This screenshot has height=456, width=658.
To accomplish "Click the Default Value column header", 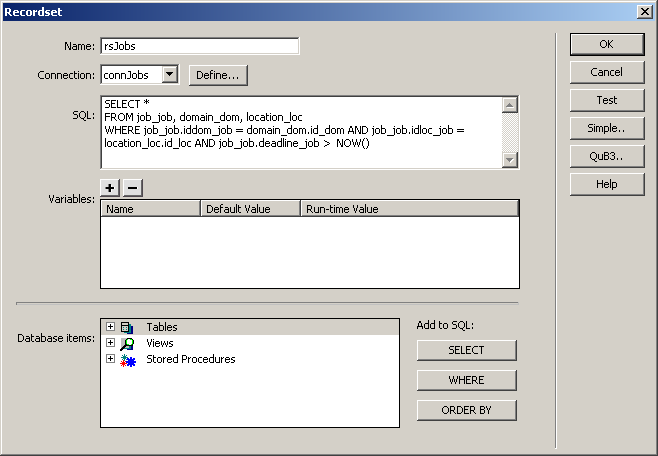I will click(250, 209).
